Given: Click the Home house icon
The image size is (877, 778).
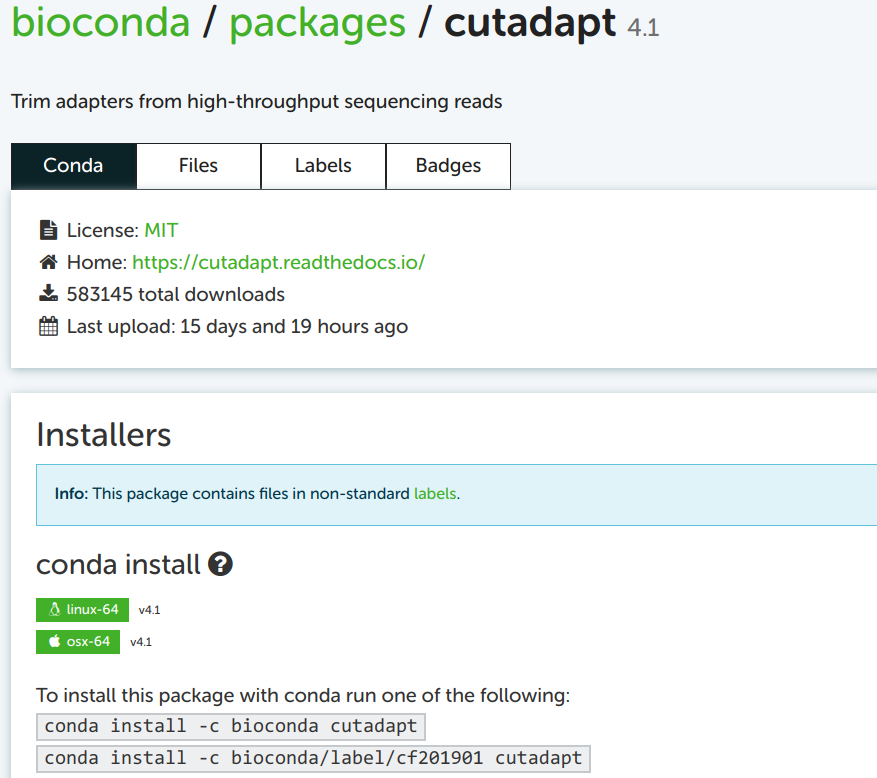Looking at the screenshot, I should (x=49, y=262).
